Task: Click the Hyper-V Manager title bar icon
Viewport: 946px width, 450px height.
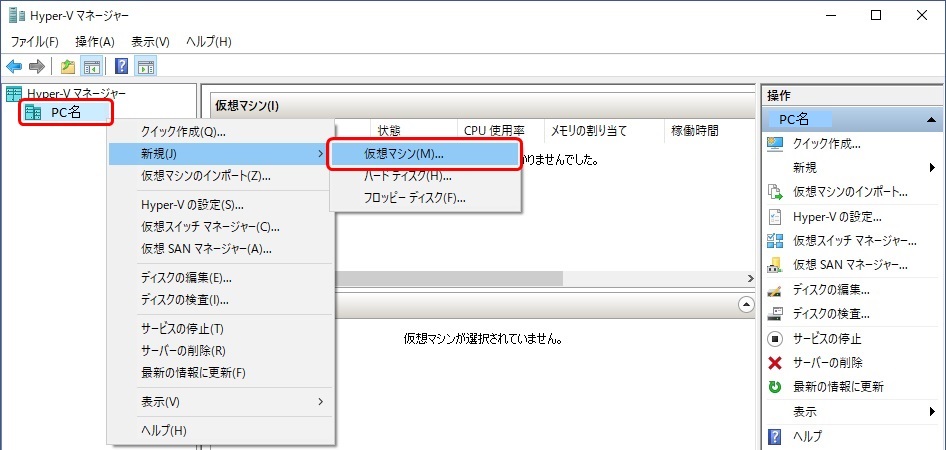Action: tap(17, 16)
